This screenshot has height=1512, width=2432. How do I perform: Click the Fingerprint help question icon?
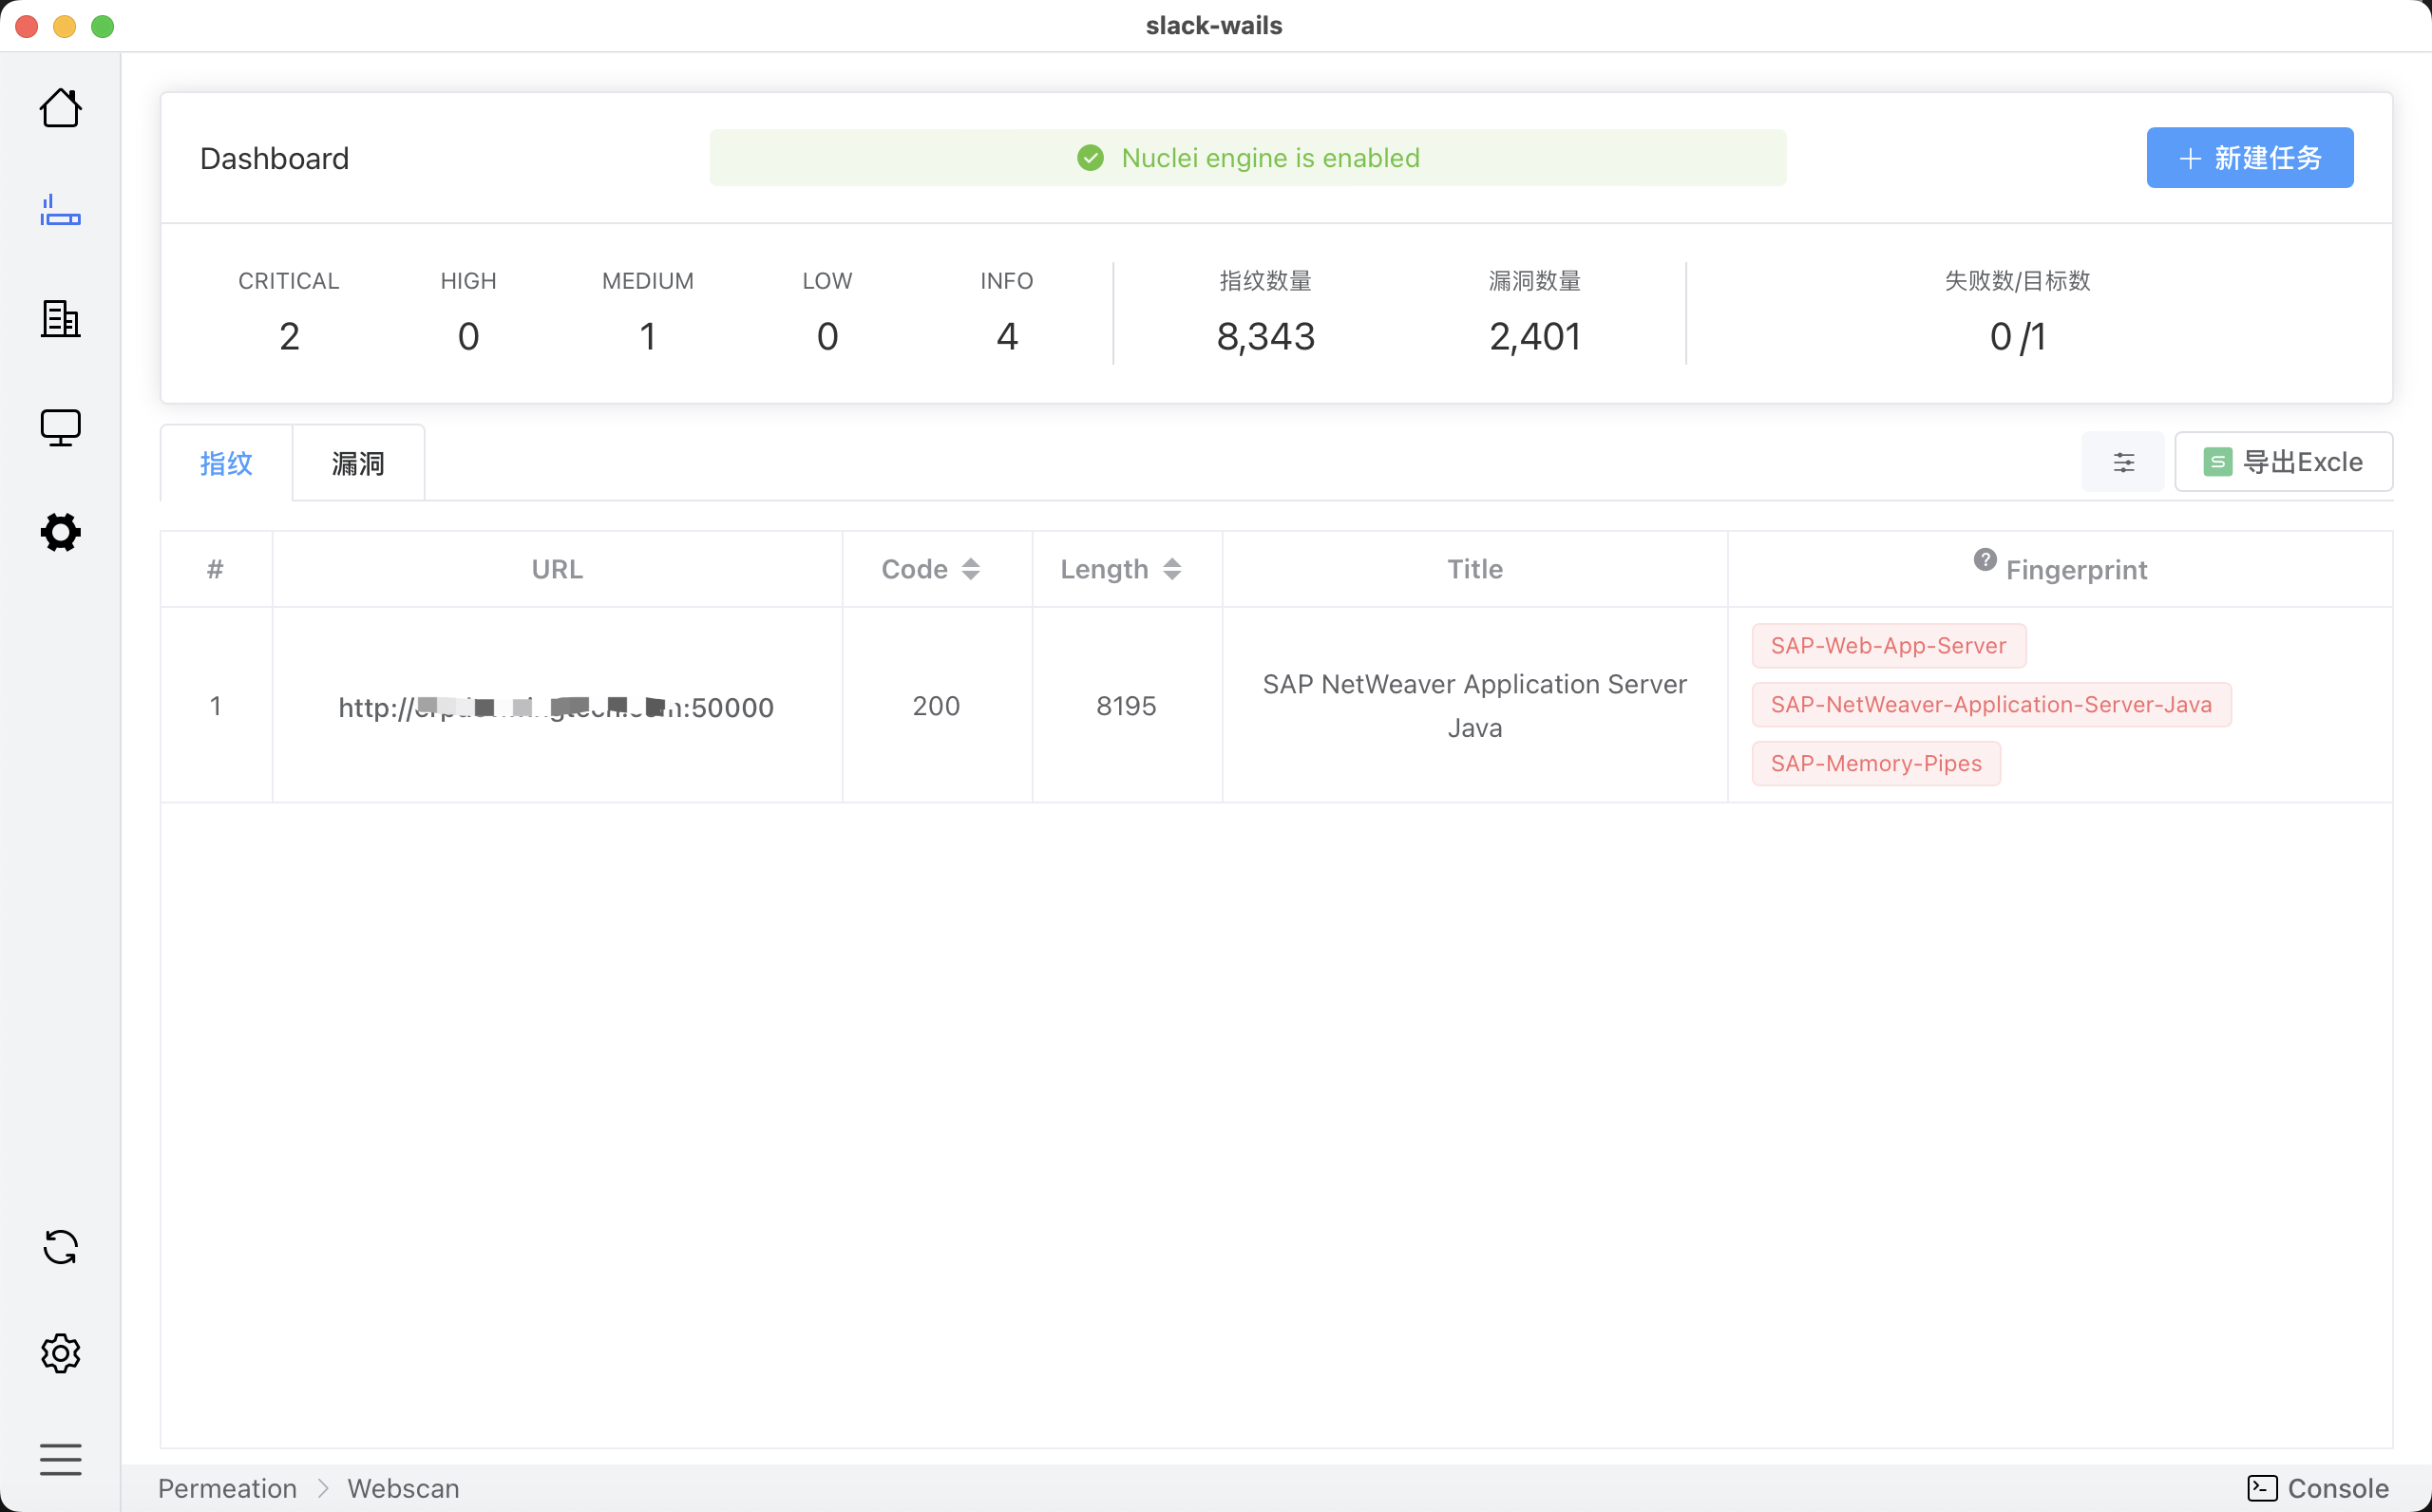click(x=1985, y=560)
